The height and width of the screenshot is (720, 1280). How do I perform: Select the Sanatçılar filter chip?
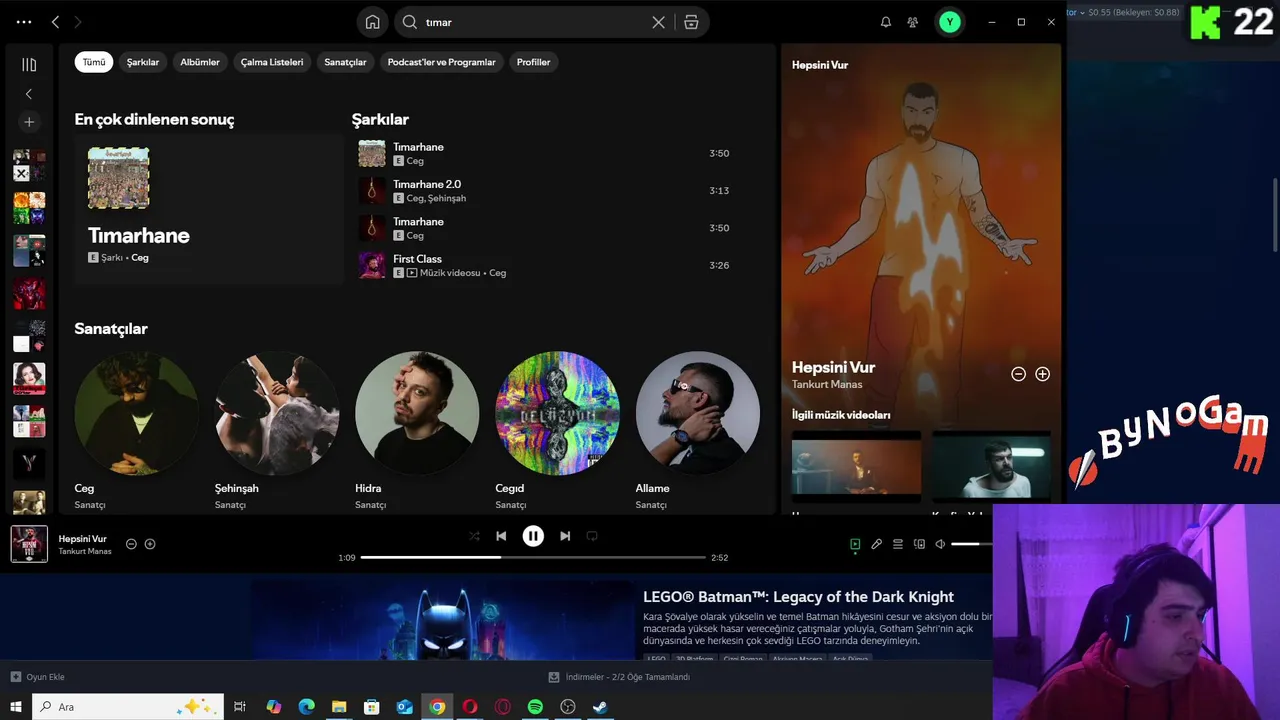(x=345, y=62)
